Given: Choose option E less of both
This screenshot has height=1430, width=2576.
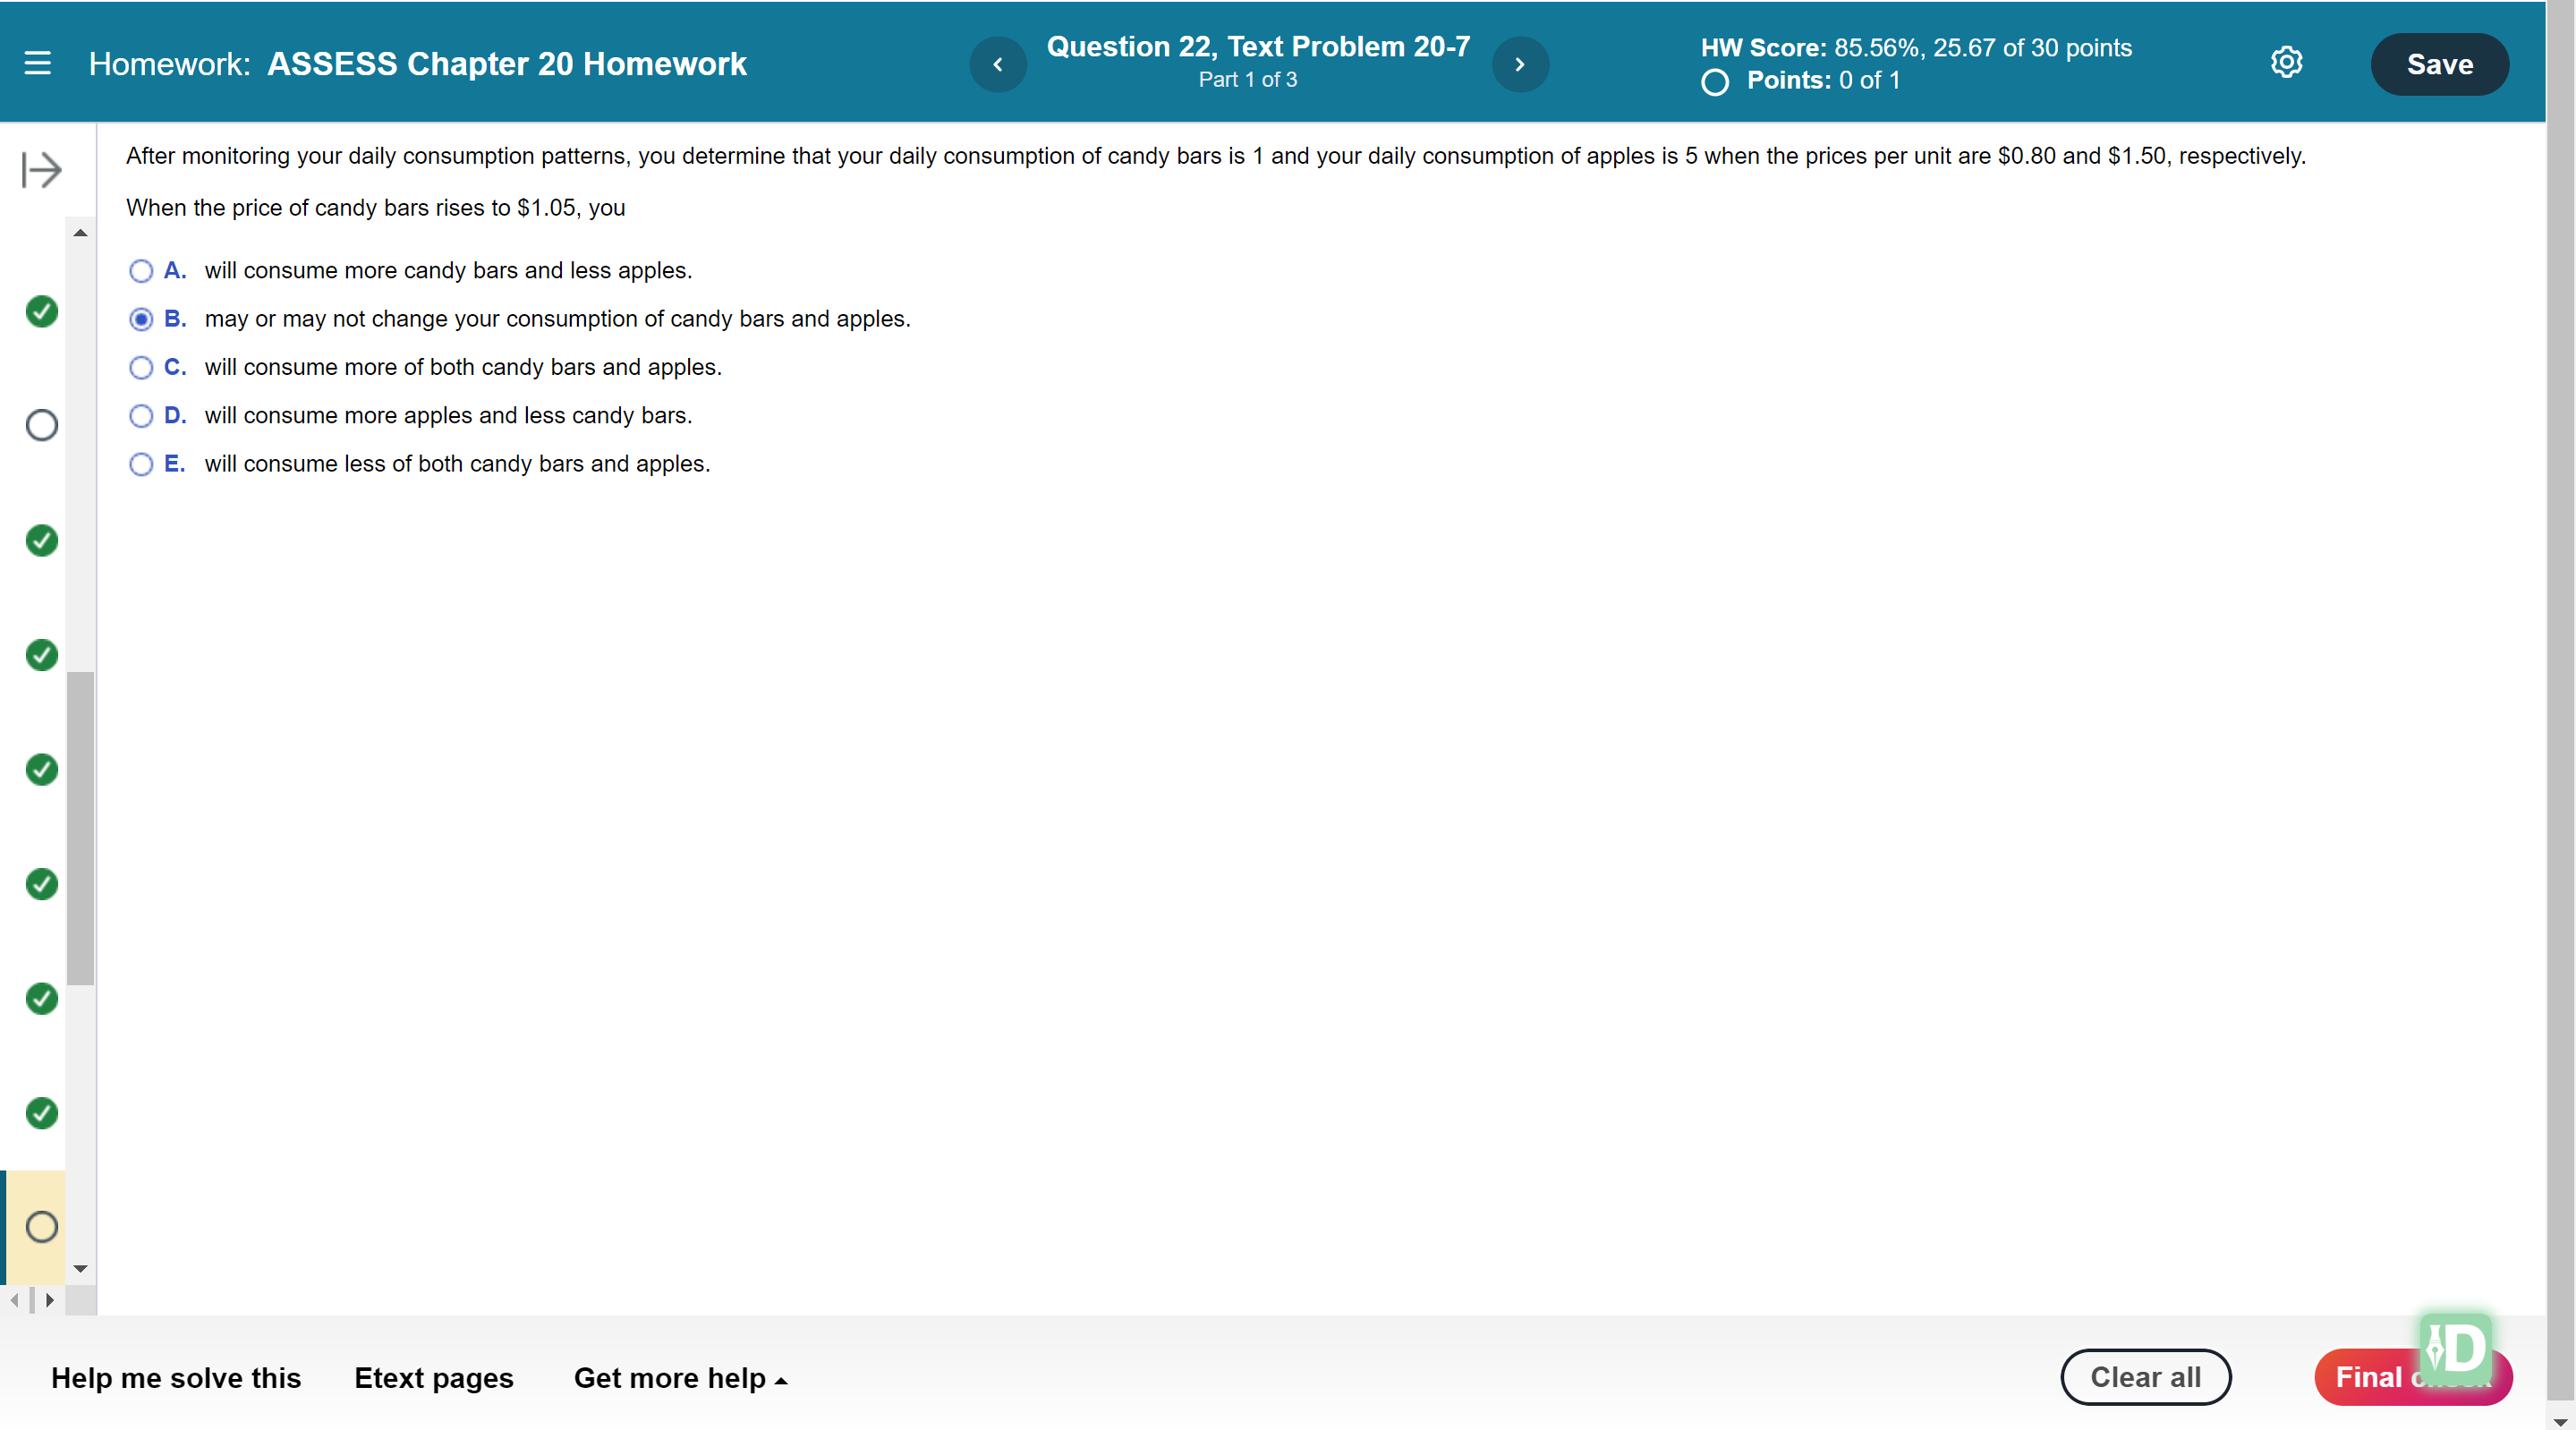Looking at the screenshot, I should point(141,464).
